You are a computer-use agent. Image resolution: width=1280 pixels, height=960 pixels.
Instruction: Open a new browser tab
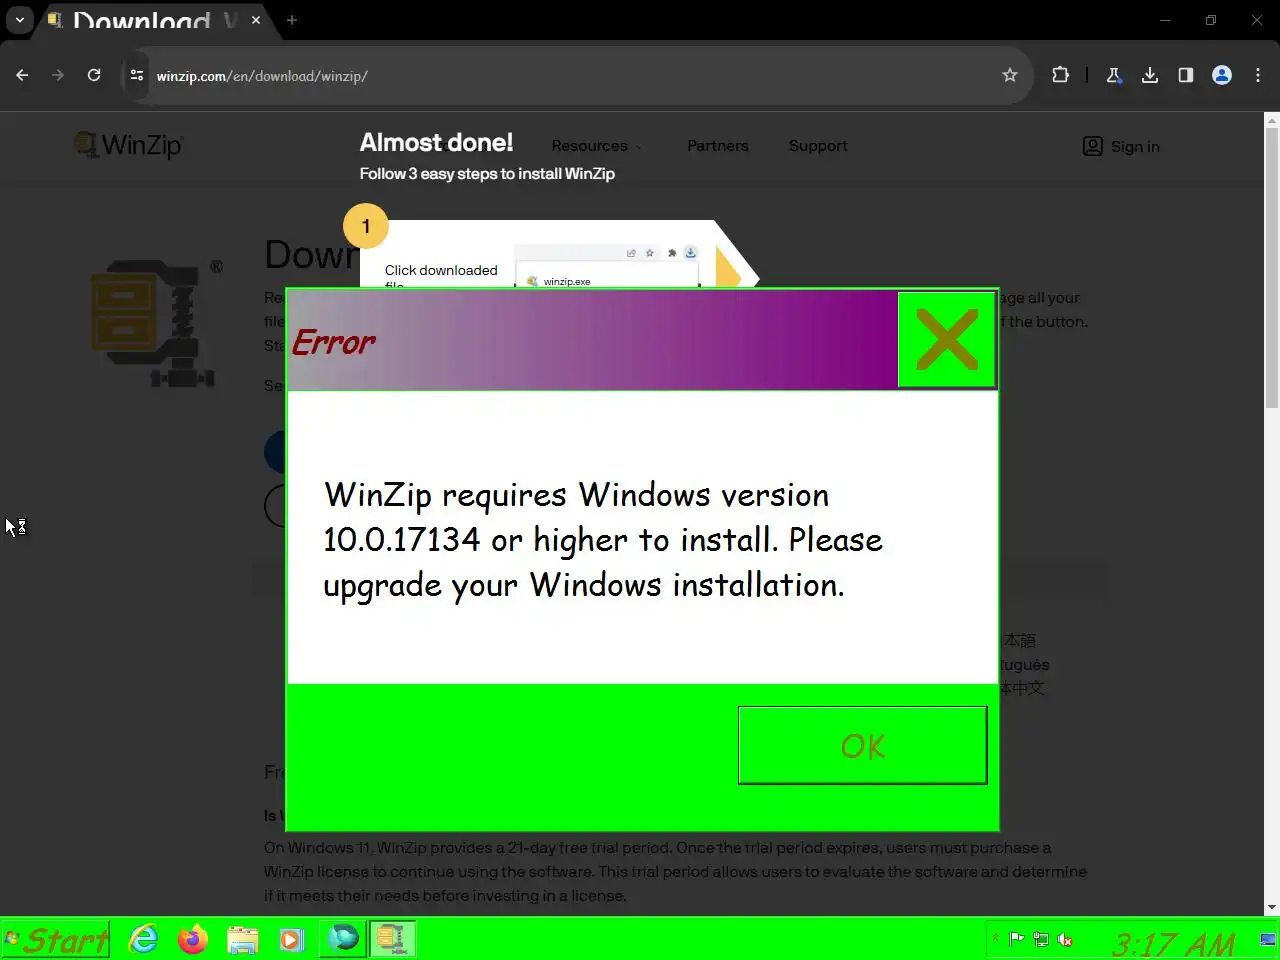click(292, 20)
